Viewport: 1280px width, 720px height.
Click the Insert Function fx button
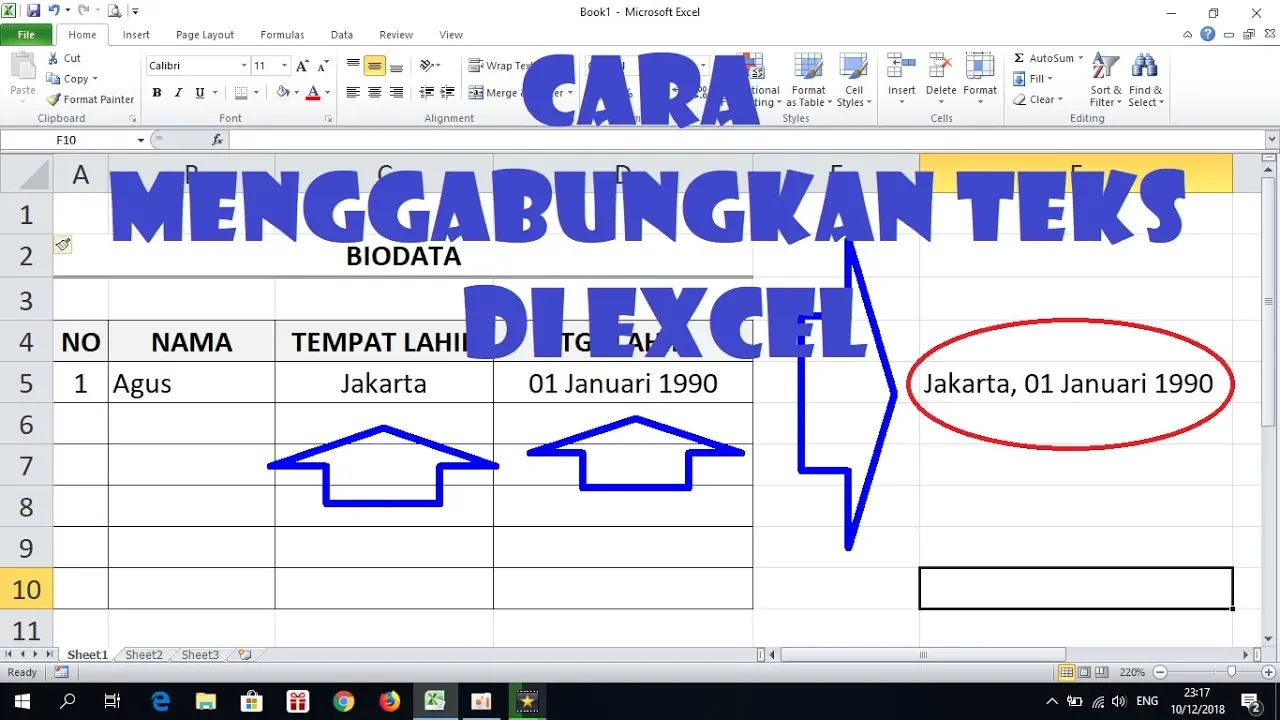coord(218,140)
